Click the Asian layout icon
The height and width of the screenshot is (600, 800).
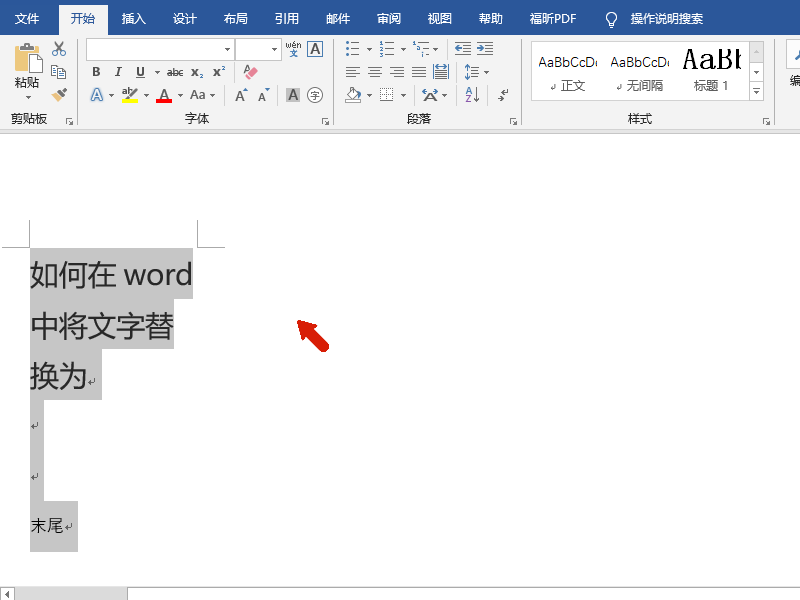click(x=430, y=95)
